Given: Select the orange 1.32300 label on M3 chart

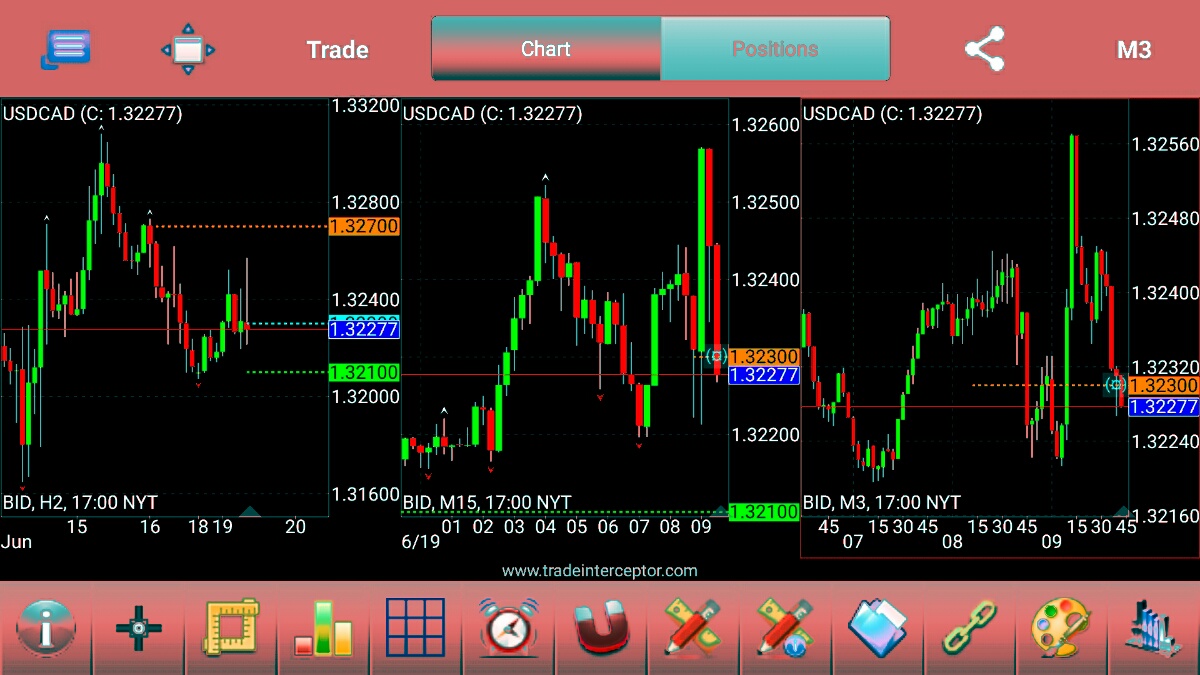Looking at the screenshot, I should point(1163,385).
